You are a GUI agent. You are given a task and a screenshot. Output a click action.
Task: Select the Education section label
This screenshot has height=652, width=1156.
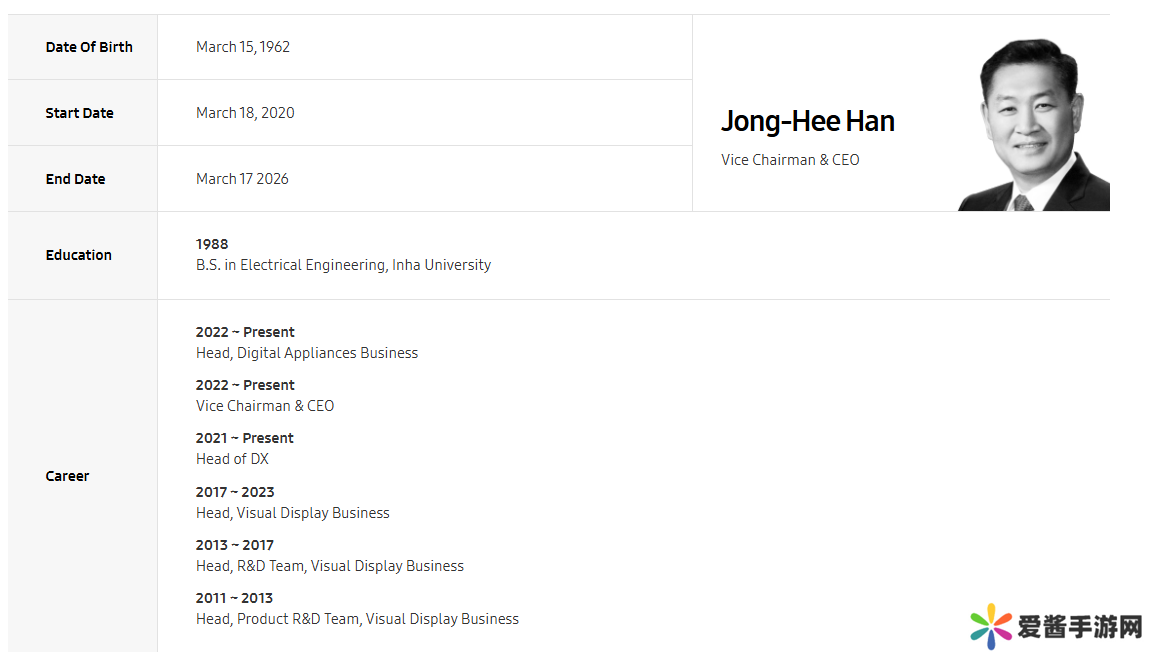pos(78,255)
